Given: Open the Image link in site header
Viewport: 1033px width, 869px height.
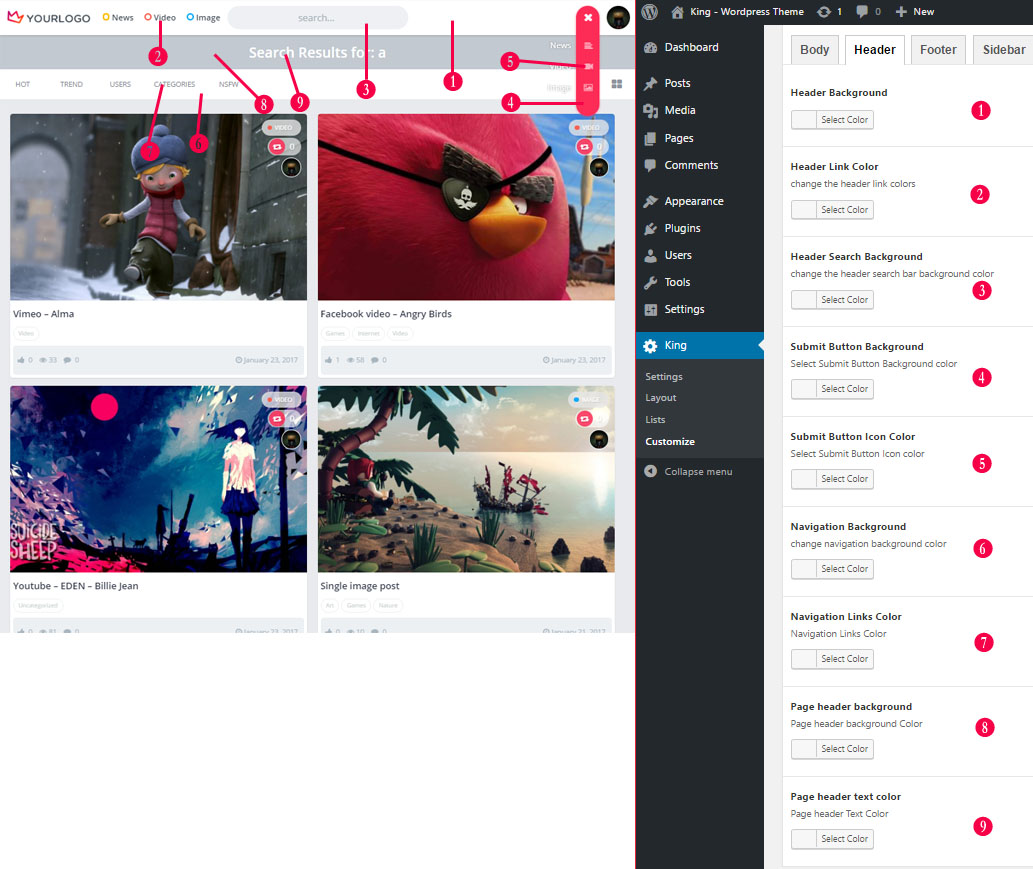Looking at the screenshot, I should point(203,18).
